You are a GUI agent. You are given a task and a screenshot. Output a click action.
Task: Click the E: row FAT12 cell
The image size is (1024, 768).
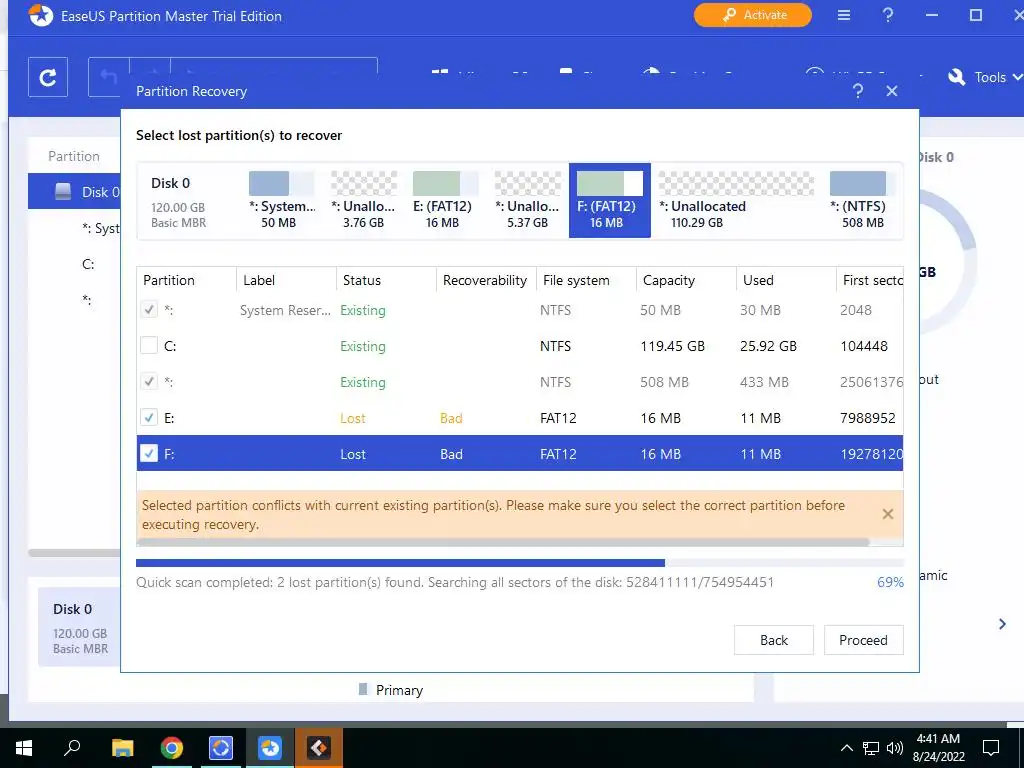coord(558,418)
